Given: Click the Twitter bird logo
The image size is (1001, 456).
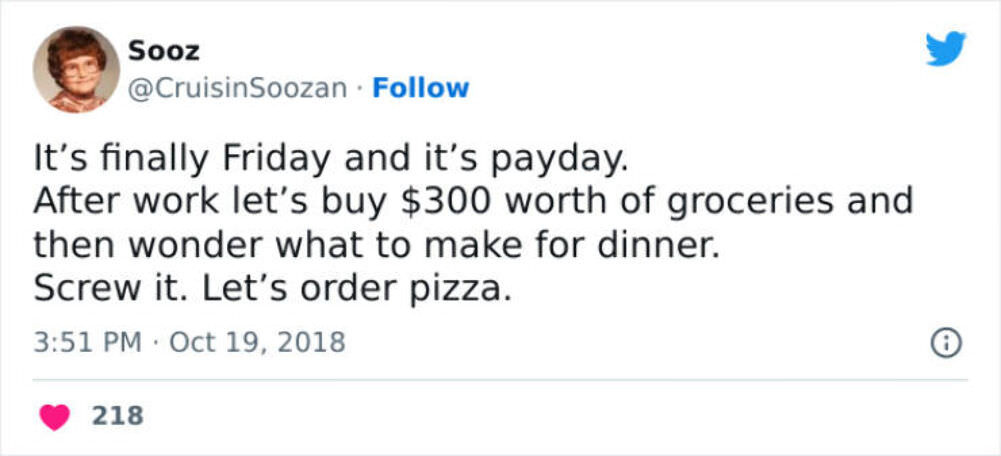Looking at the screenshot, I should [x=945, y=49].
